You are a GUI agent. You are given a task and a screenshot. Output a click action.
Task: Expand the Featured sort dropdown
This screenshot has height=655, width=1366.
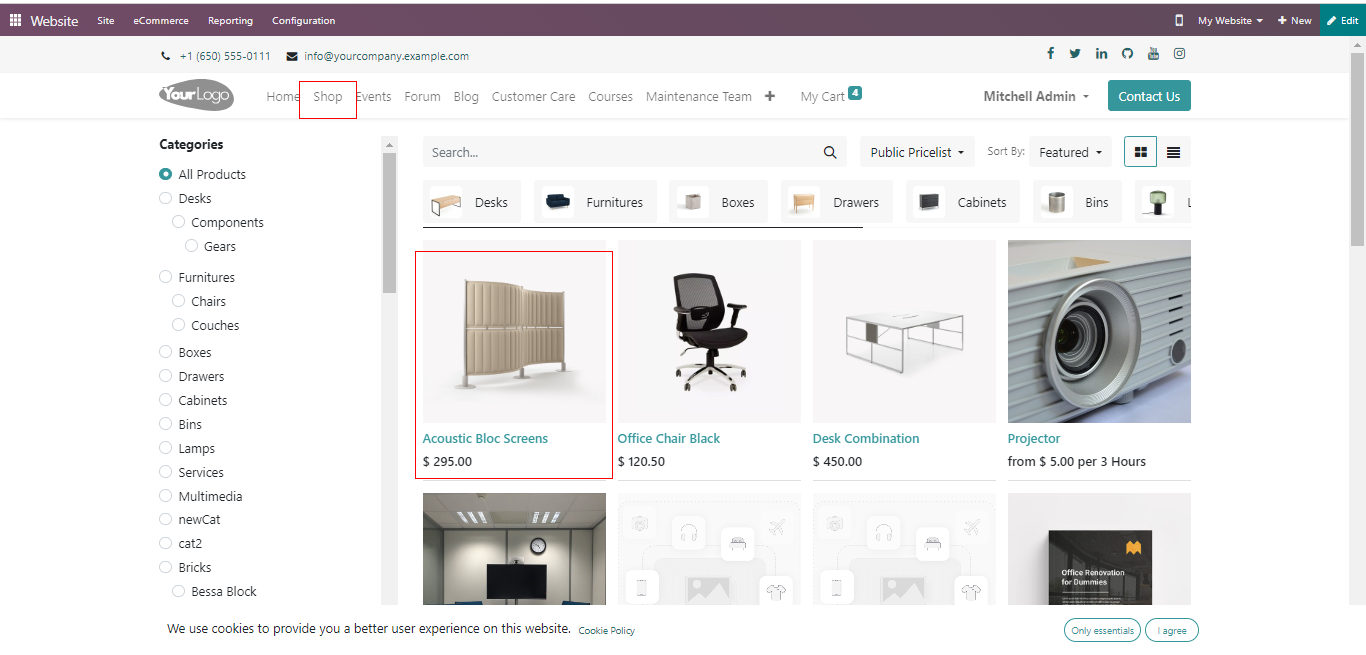click(1070, 152)
